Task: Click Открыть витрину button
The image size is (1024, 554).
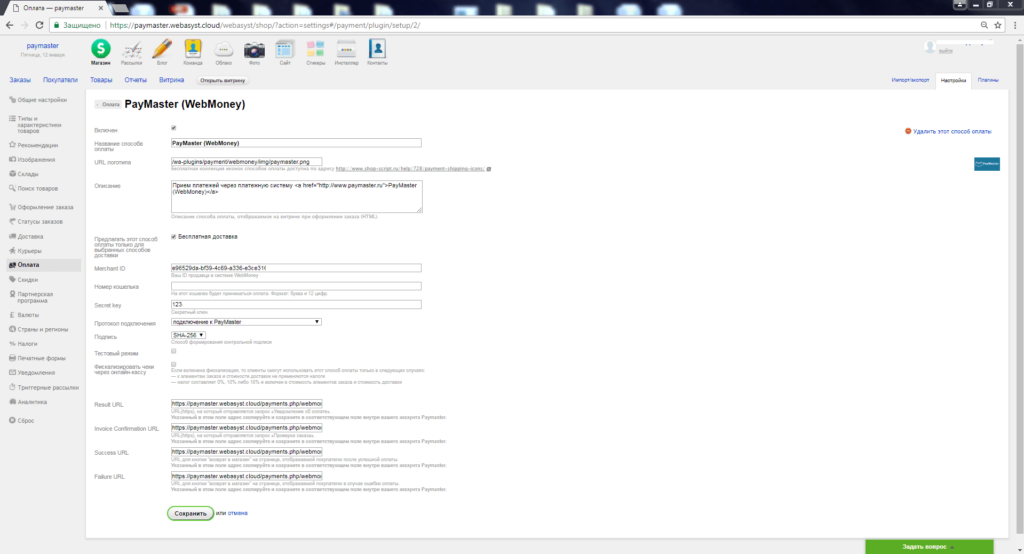Action: pyautogui.click(x=223, y=80)
